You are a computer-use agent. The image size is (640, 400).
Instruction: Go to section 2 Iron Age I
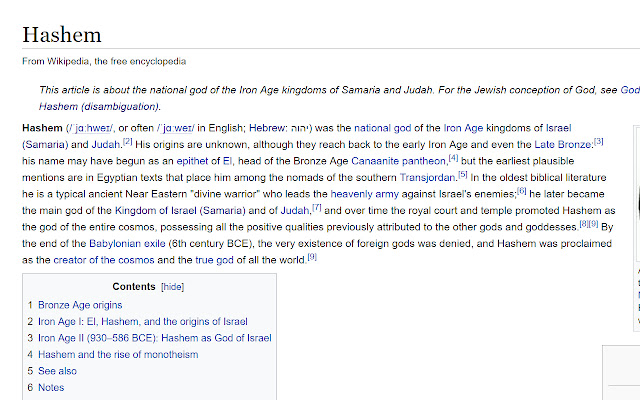coord(143,322)
